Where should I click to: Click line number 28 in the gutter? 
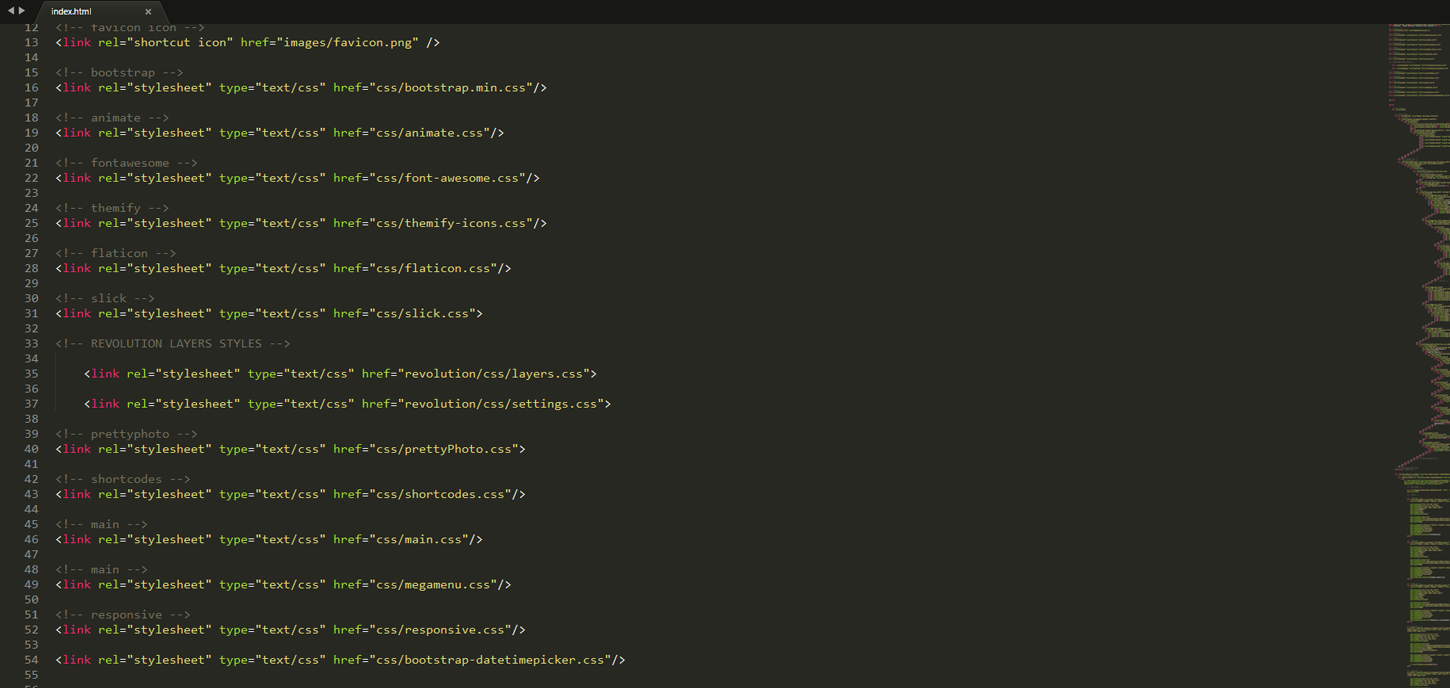[x=31, y=268]
